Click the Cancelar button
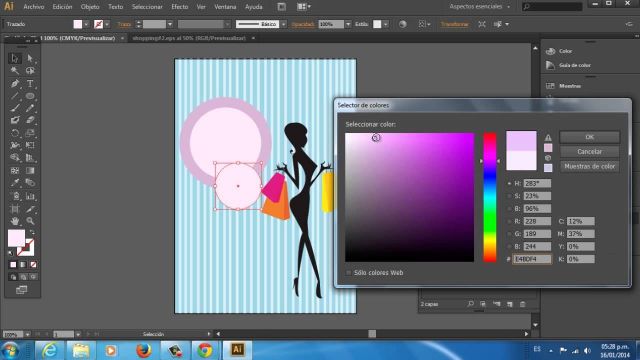 pyautogui.click(x=589, y=152)
